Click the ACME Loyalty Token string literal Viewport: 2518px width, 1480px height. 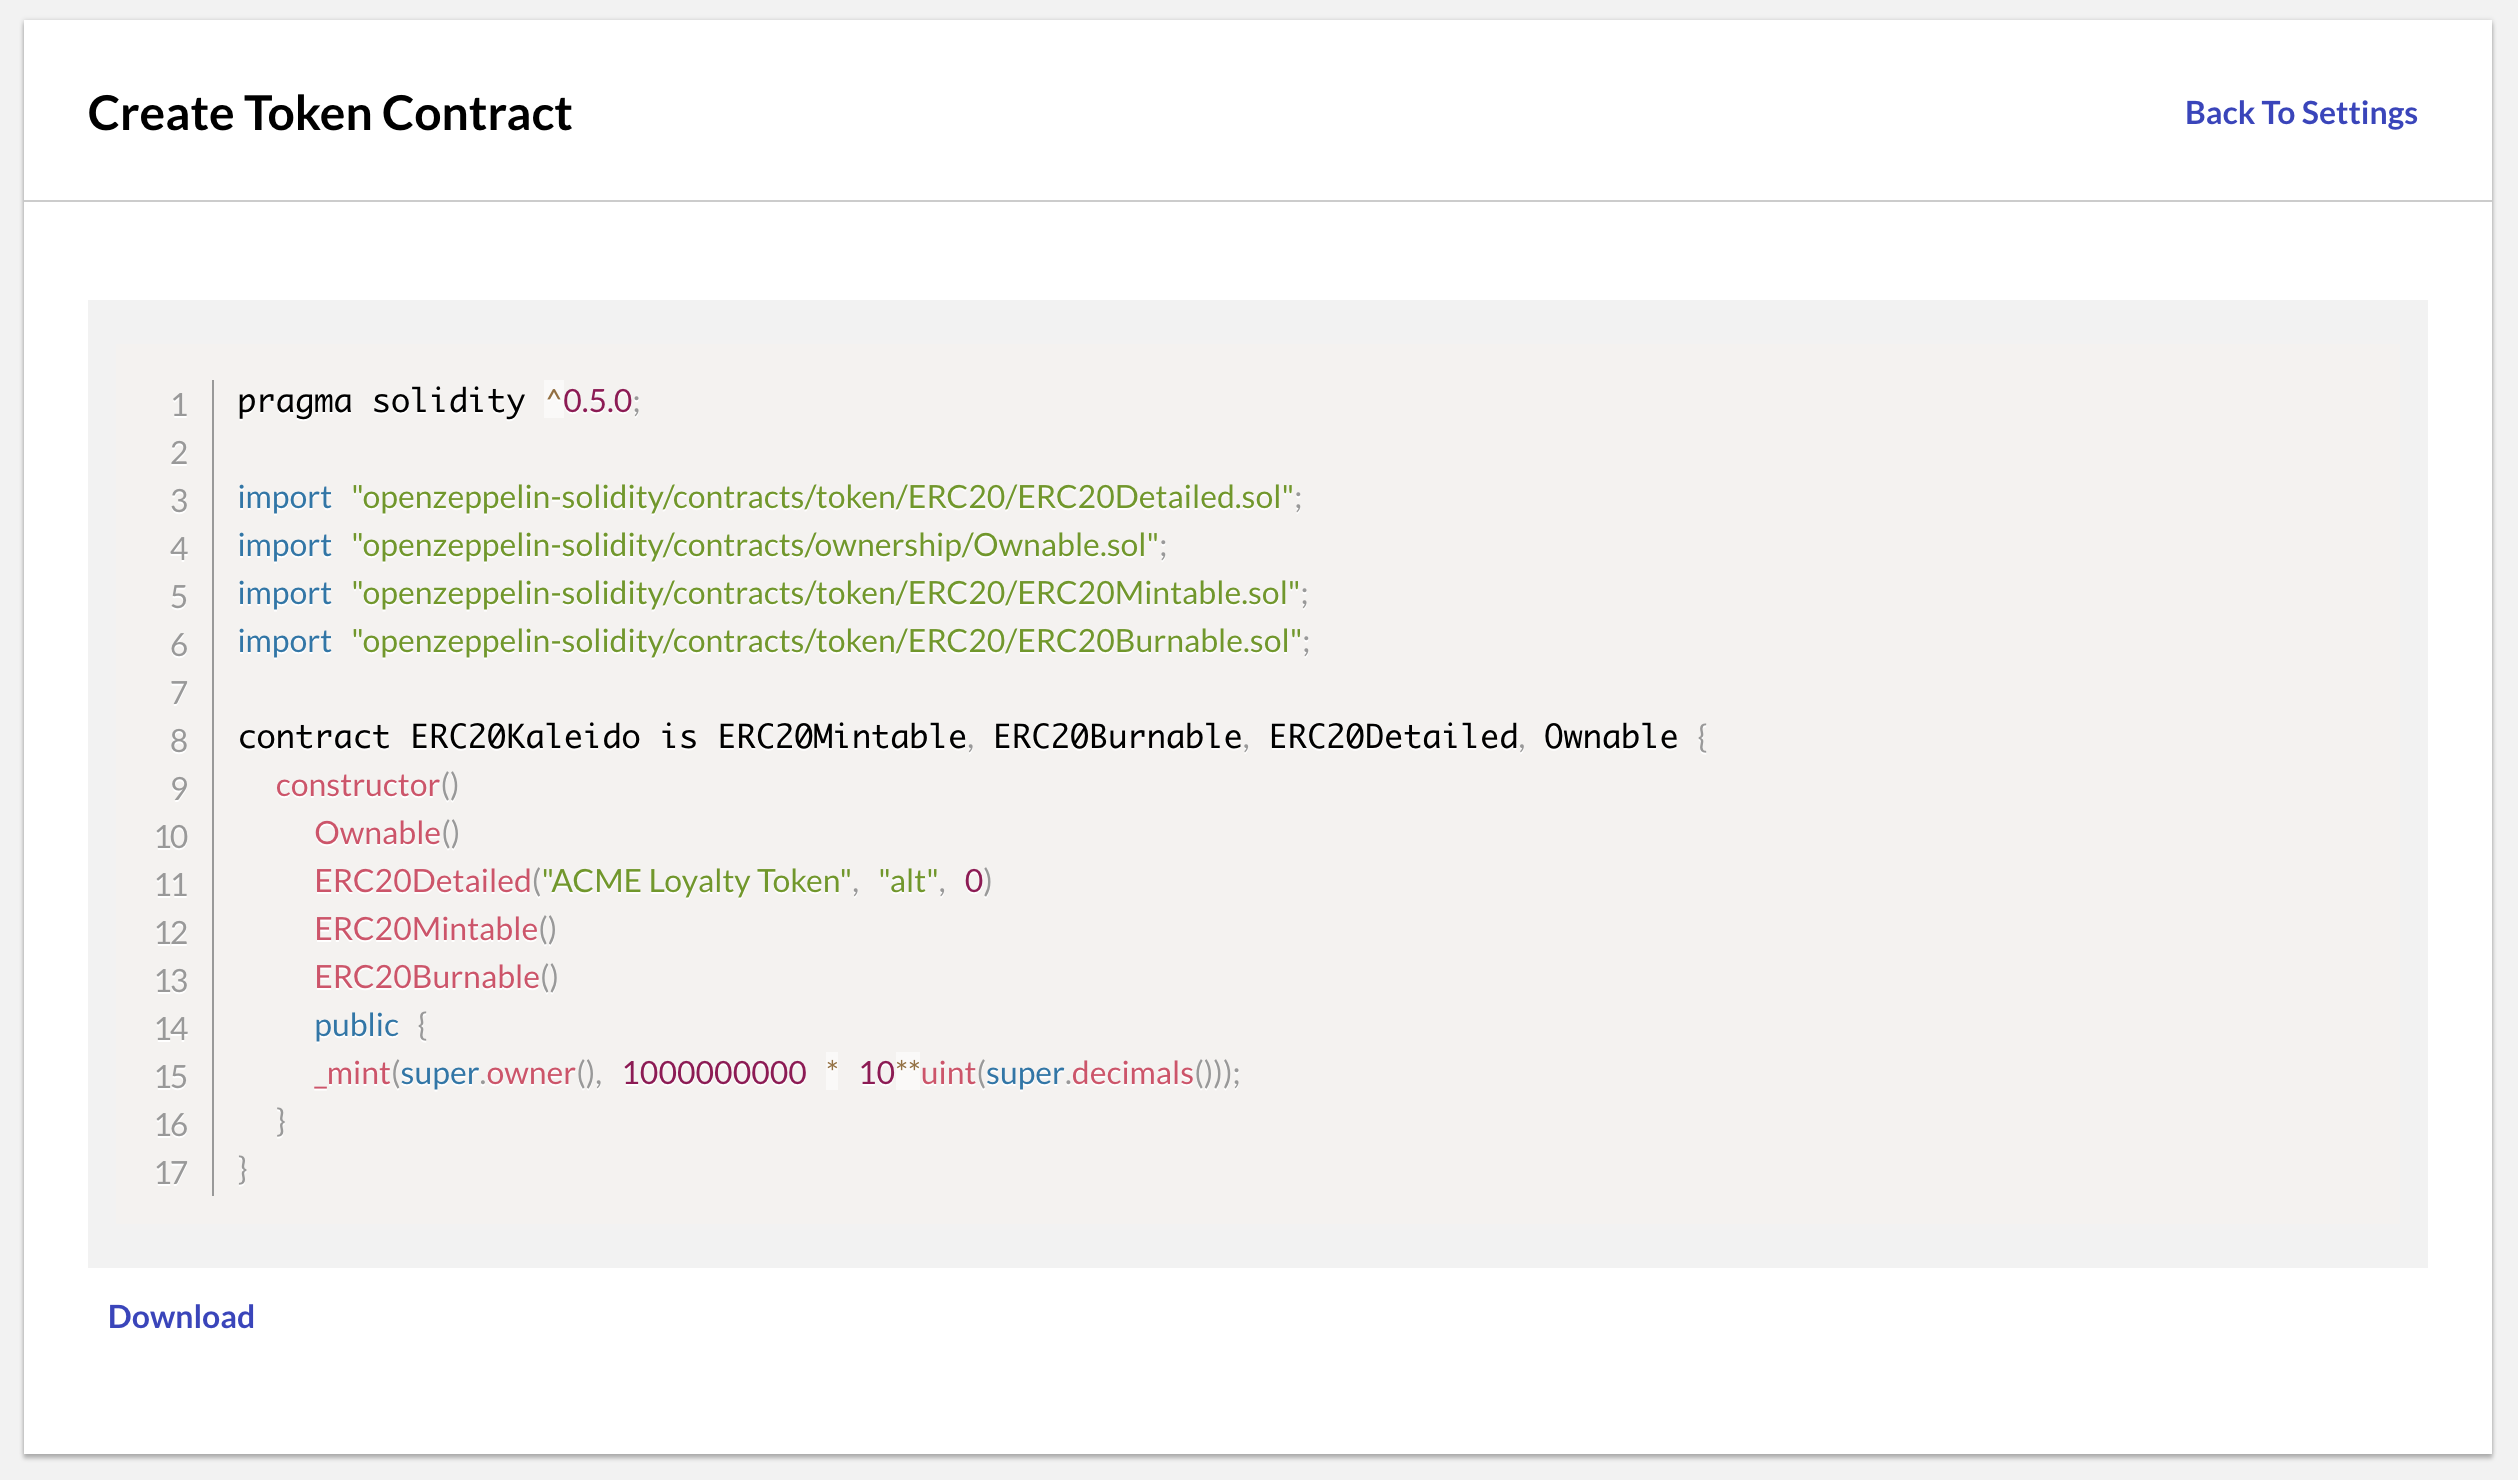(x=695, y=880)
